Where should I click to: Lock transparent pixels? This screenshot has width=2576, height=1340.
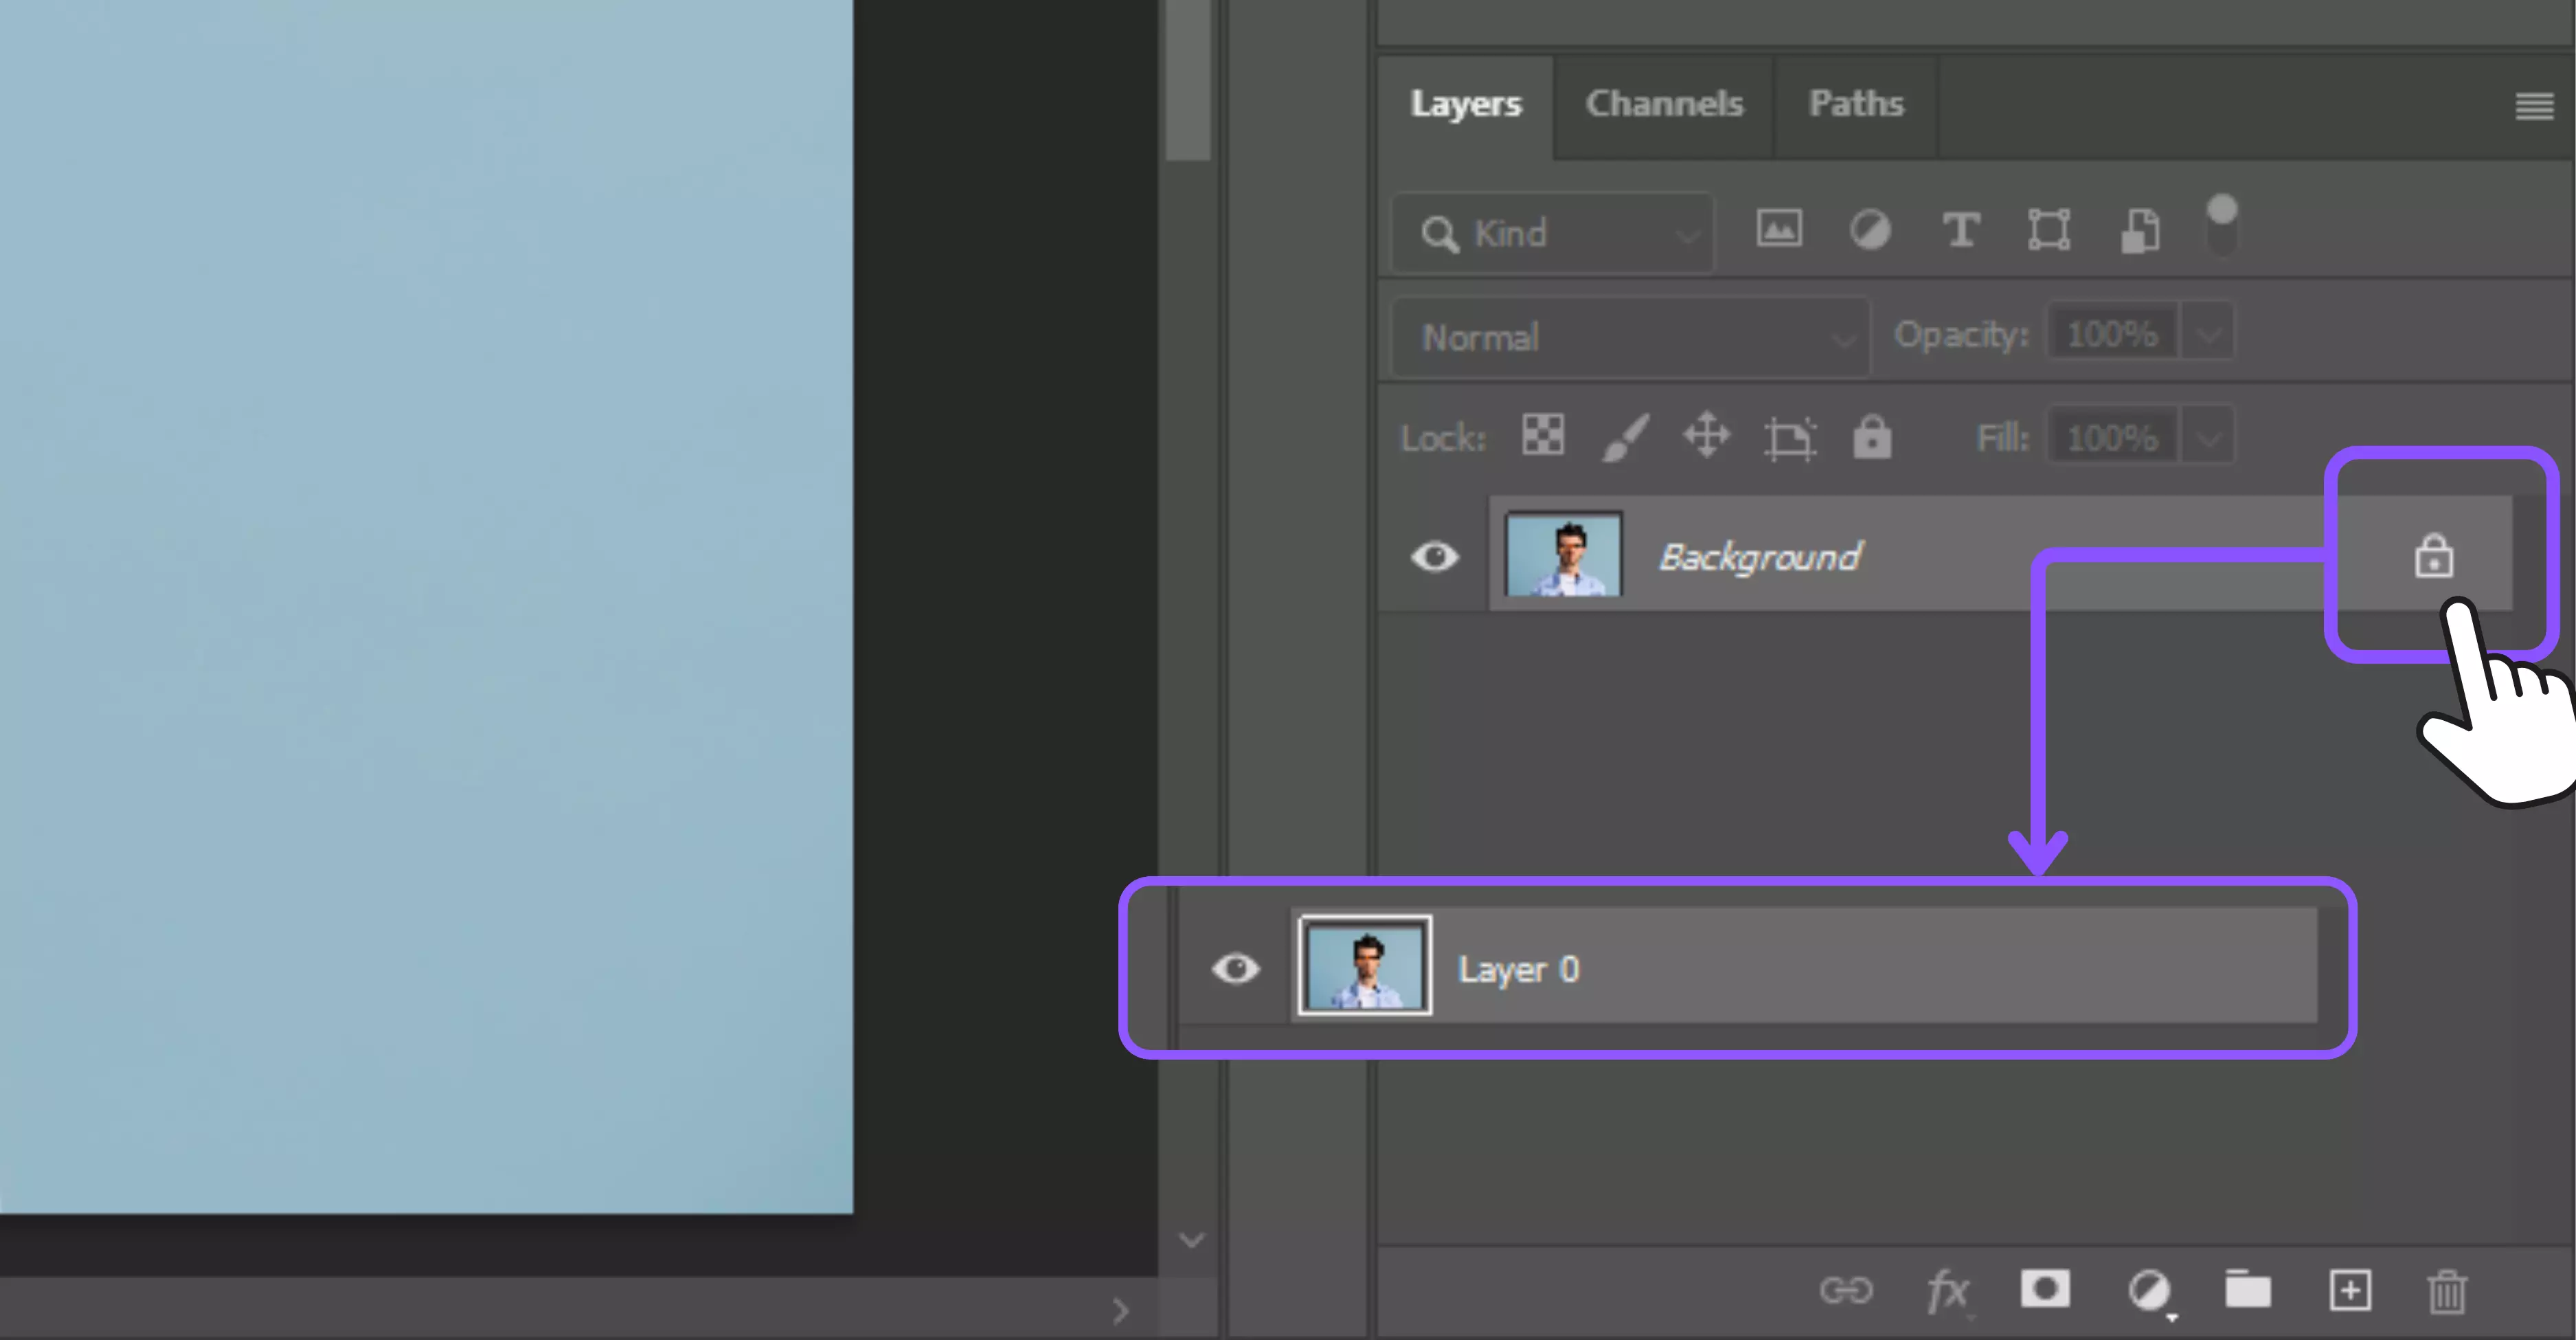tap(1543, 435)
